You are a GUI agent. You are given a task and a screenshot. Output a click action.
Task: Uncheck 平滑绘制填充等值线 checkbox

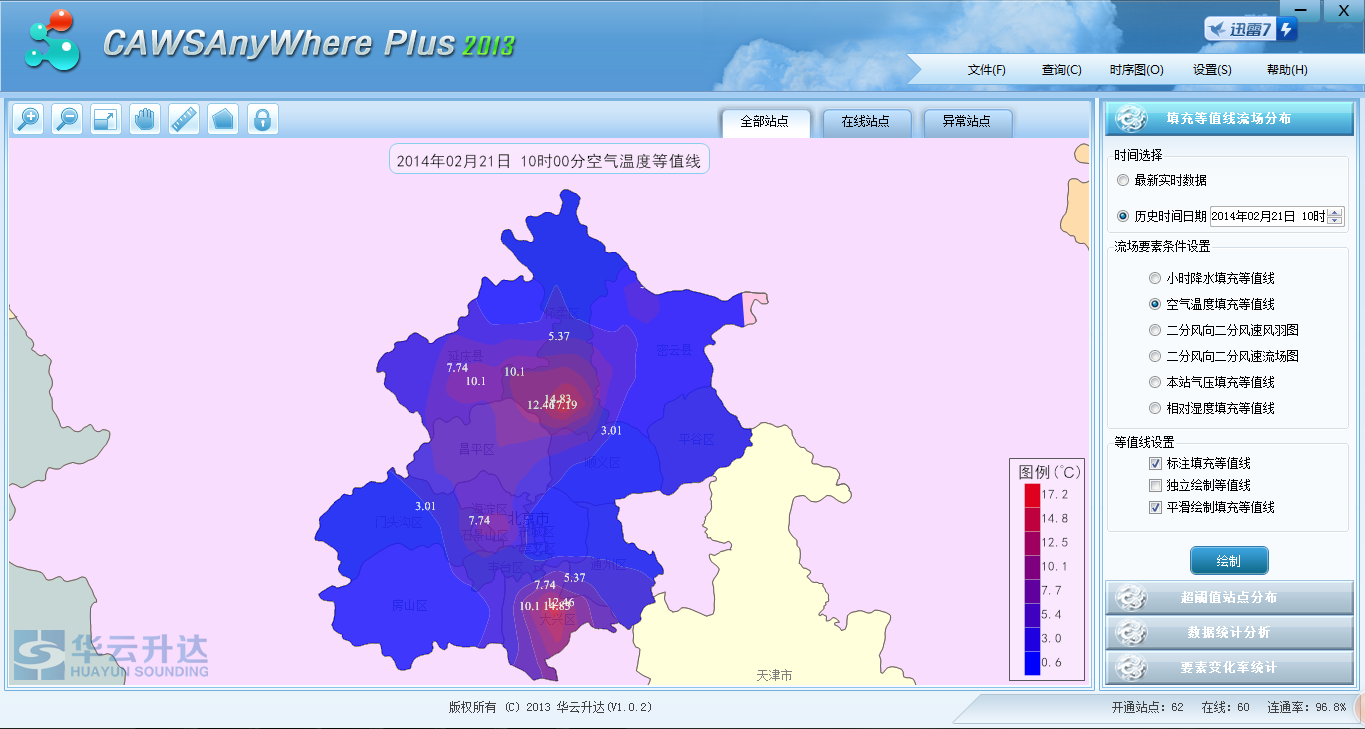[1155, 507]
